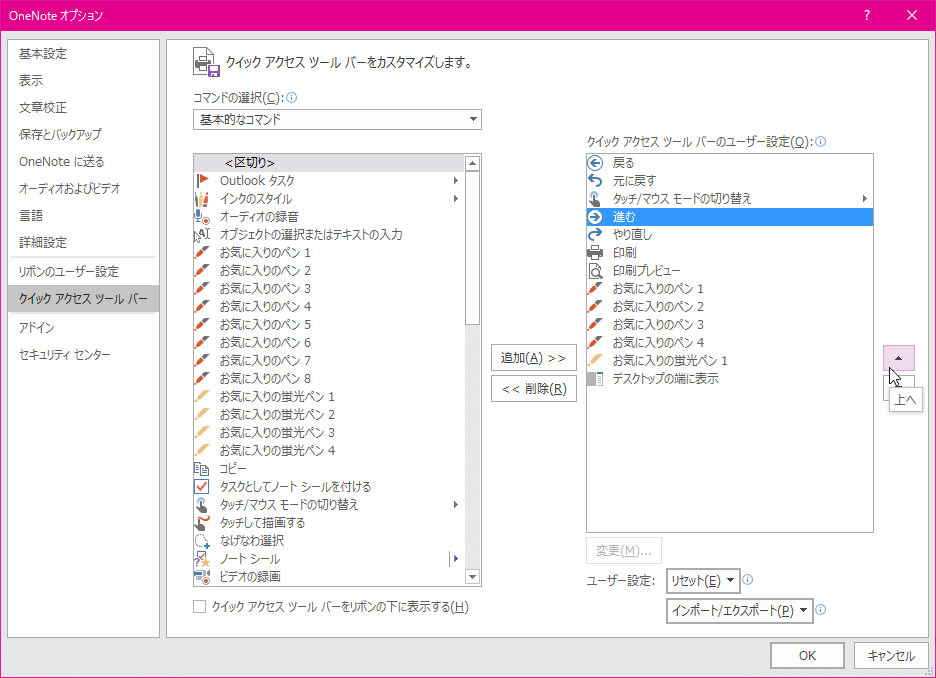Click the 戻る back arrow icon
The image size is (936, 678).
595,162
